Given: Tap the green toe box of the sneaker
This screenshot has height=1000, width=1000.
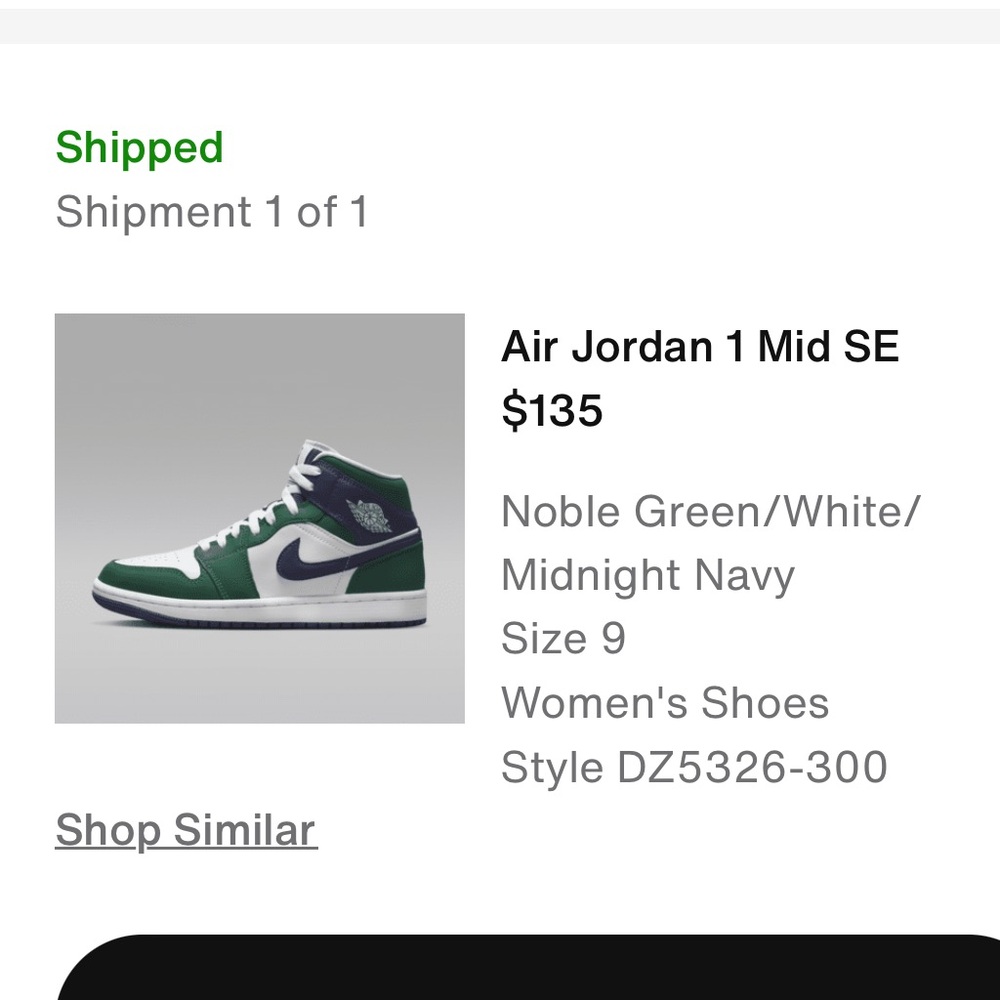Looking at the screenshot, I should [x=137, y=578].
